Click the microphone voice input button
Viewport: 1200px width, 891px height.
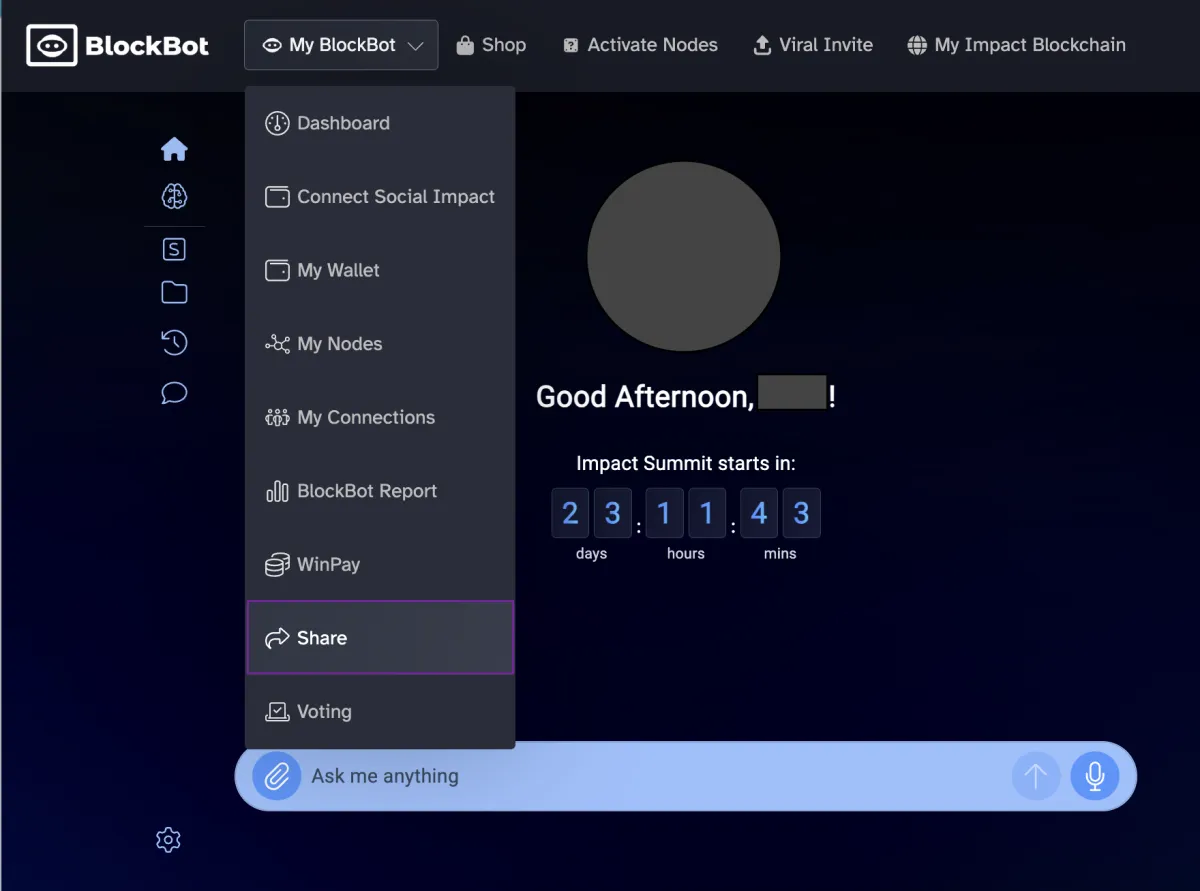click(x=1095, y=776)
